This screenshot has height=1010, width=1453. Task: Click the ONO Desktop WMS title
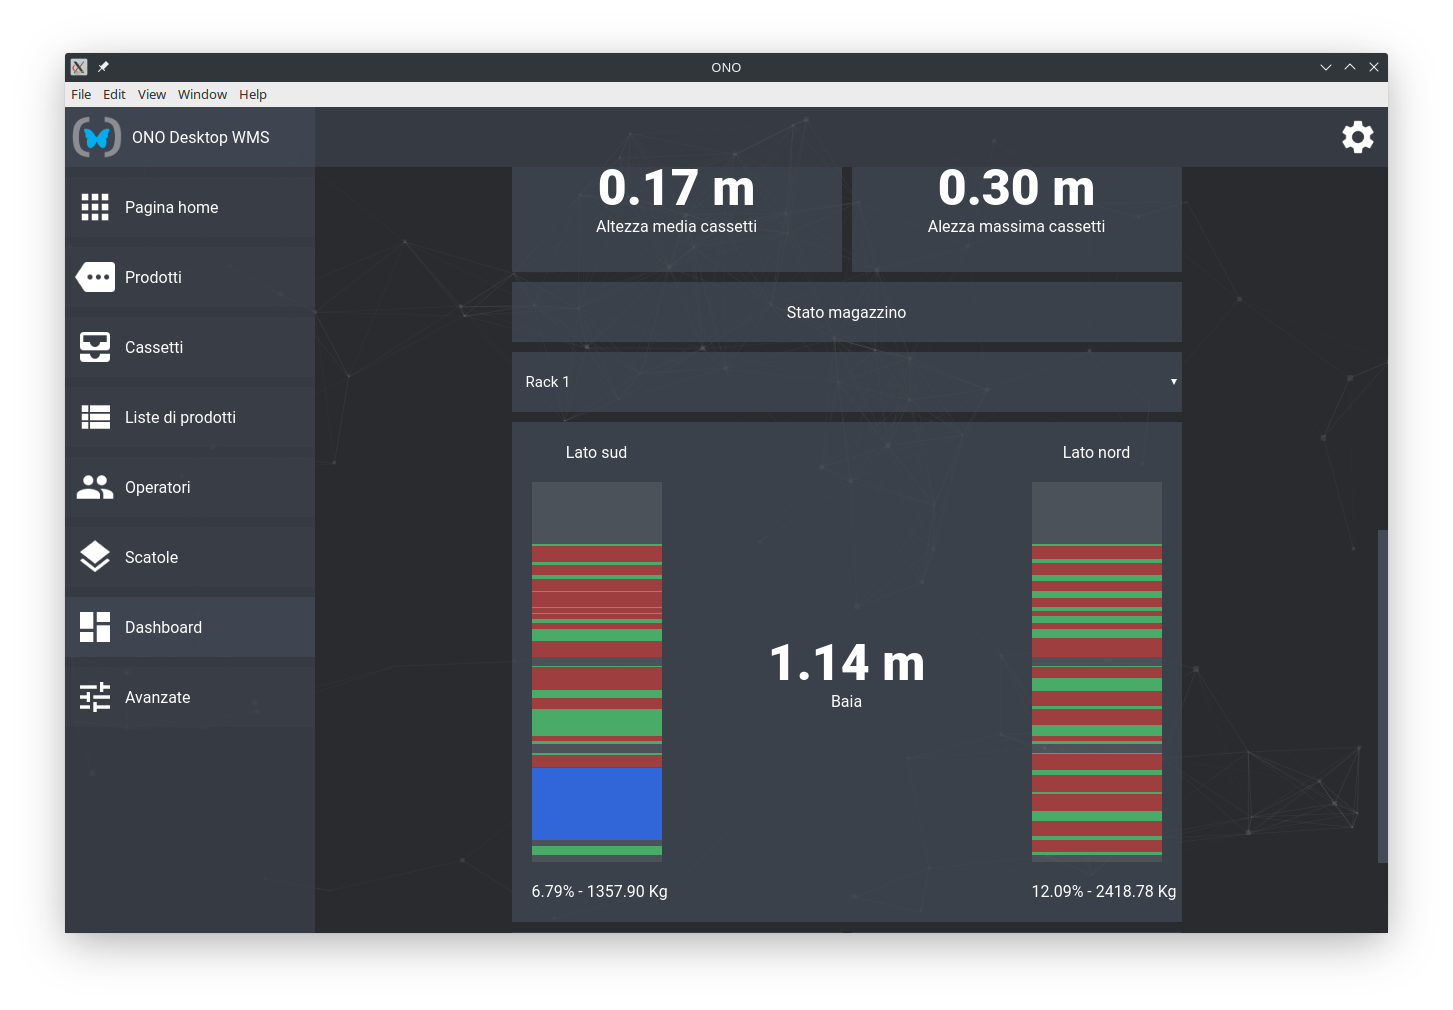coord(201,137)
